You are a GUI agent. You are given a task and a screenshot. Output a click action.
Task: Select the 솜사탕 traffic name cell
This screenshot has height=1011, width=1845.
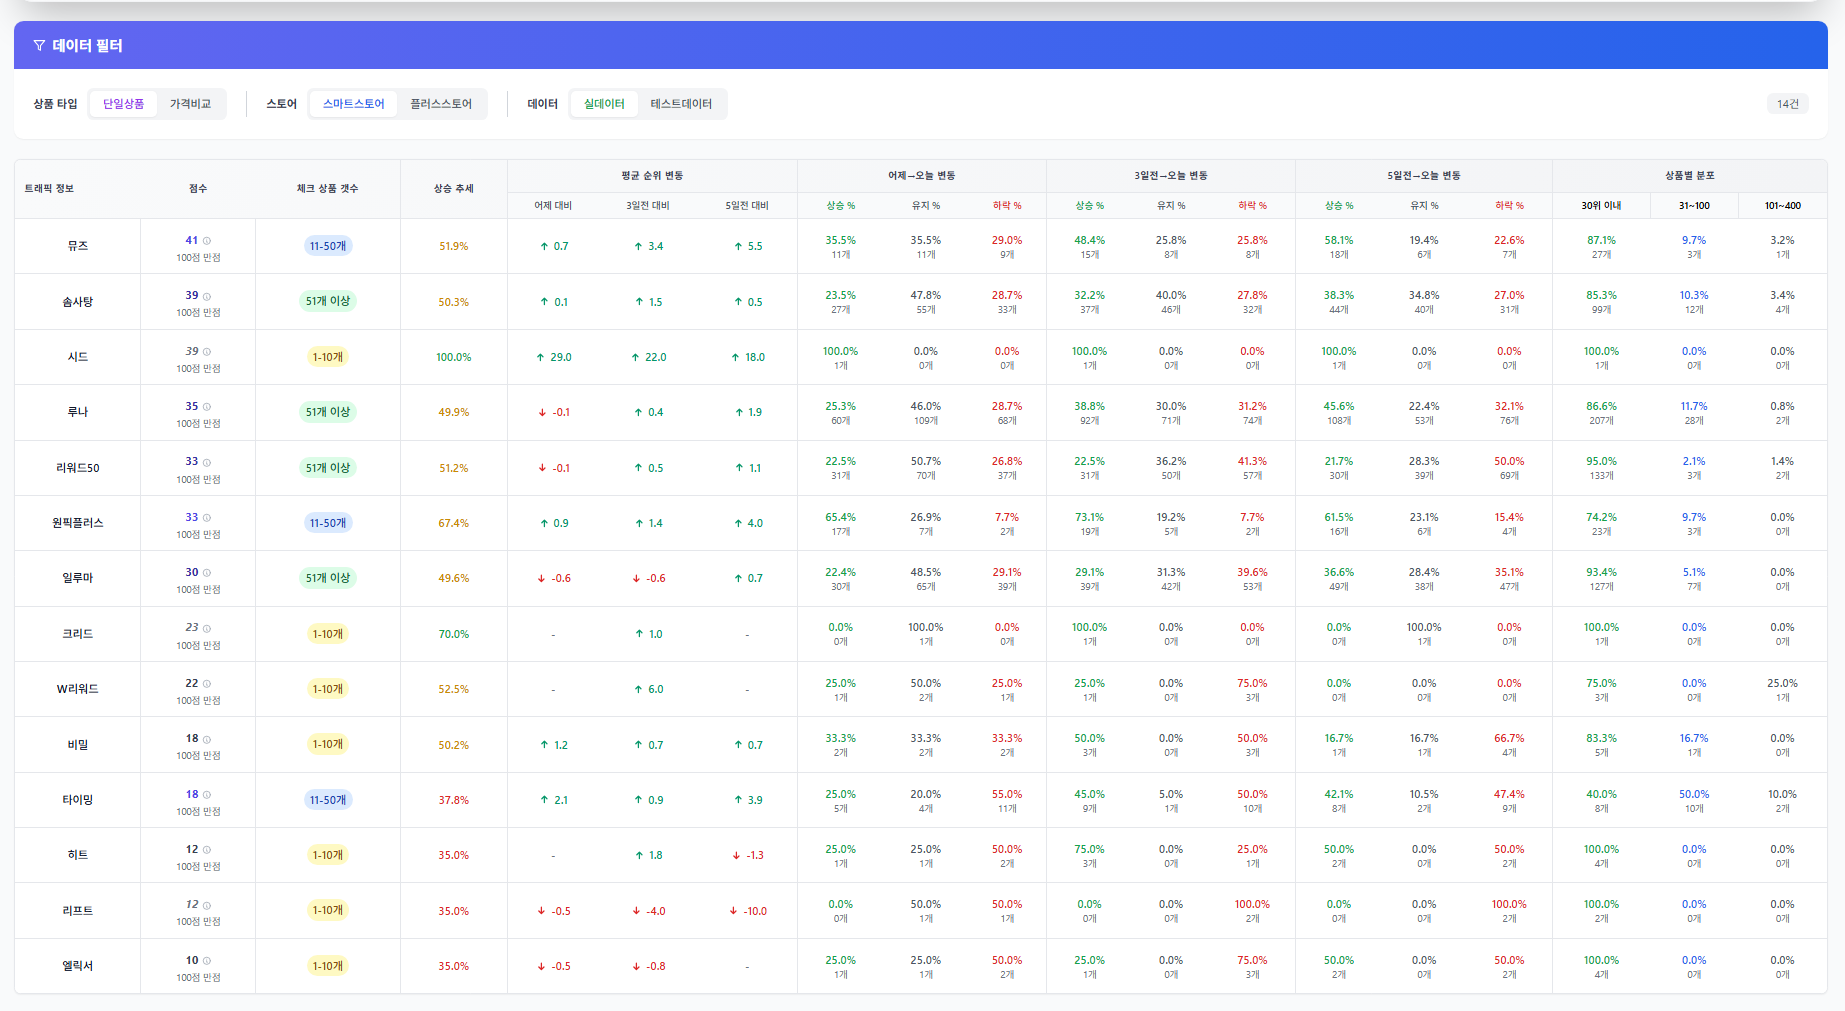[x=78, y=302]
